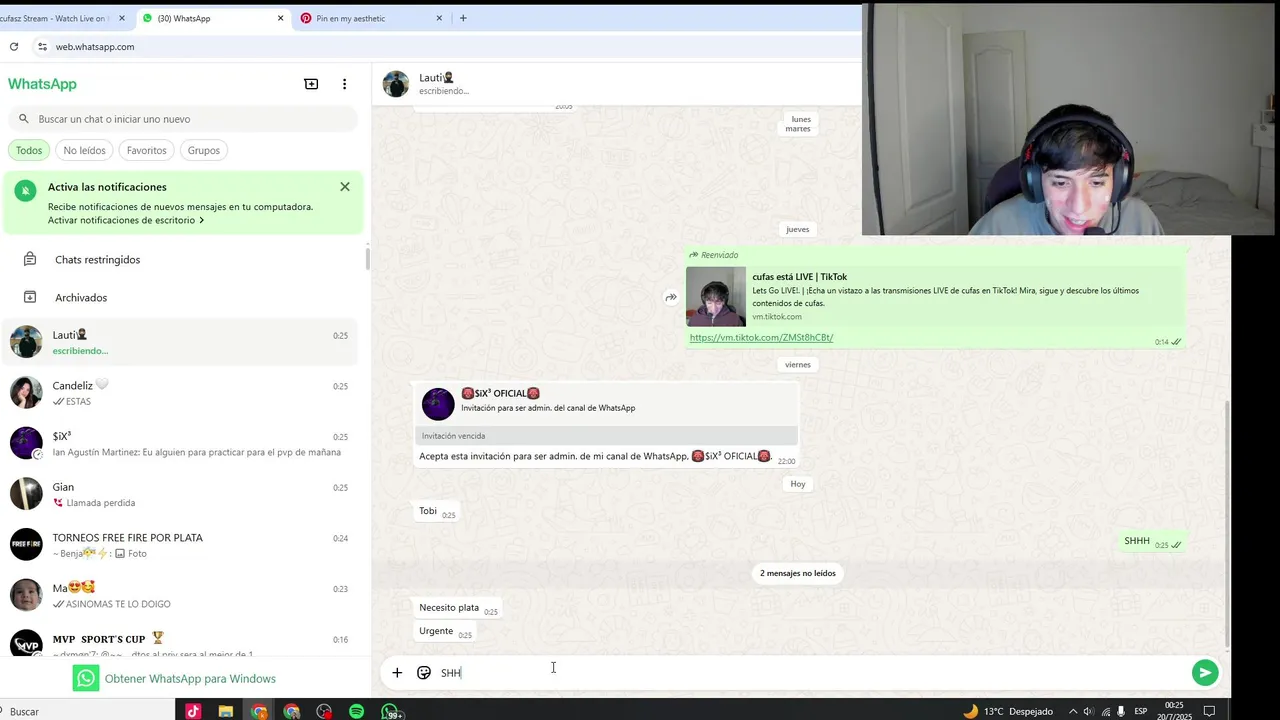Click the 'Necesito plata' message
This screenshot has width=1280, height=720.
tap(458, 608)
